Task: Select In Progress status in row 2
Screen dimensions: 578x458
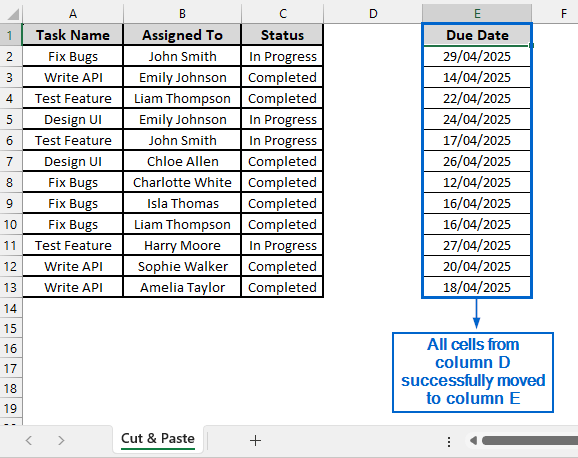Action: click(283, 56)
